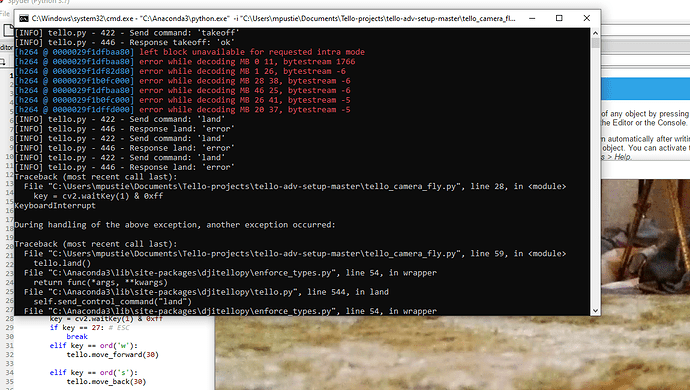The height and width of the screenshot is (390, 690).
Task: Click line number 32 in Spyder gutter
Action: (9, 355)
